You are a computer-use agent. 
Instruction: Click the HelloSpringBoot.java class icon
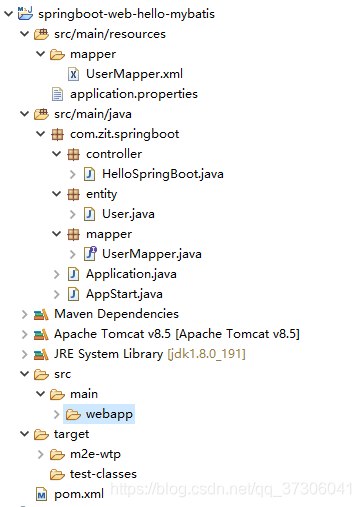[89, 174]
